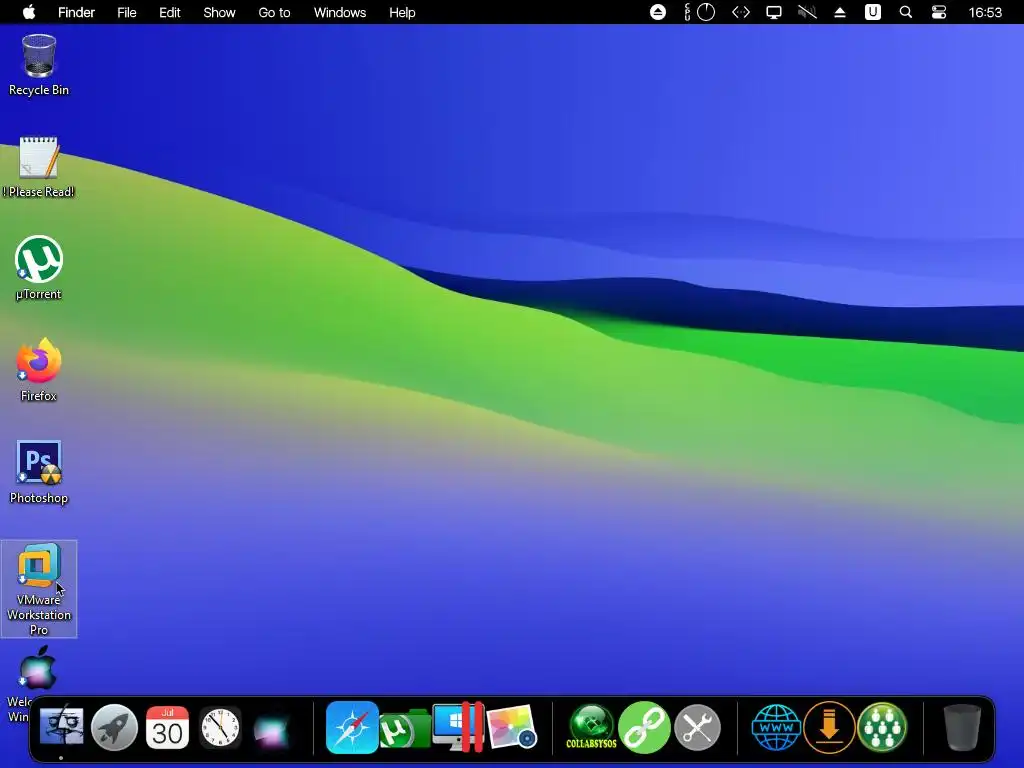1024x768 pixels.
Task: Open the Go to menu
Action: [x=274, y=12]
